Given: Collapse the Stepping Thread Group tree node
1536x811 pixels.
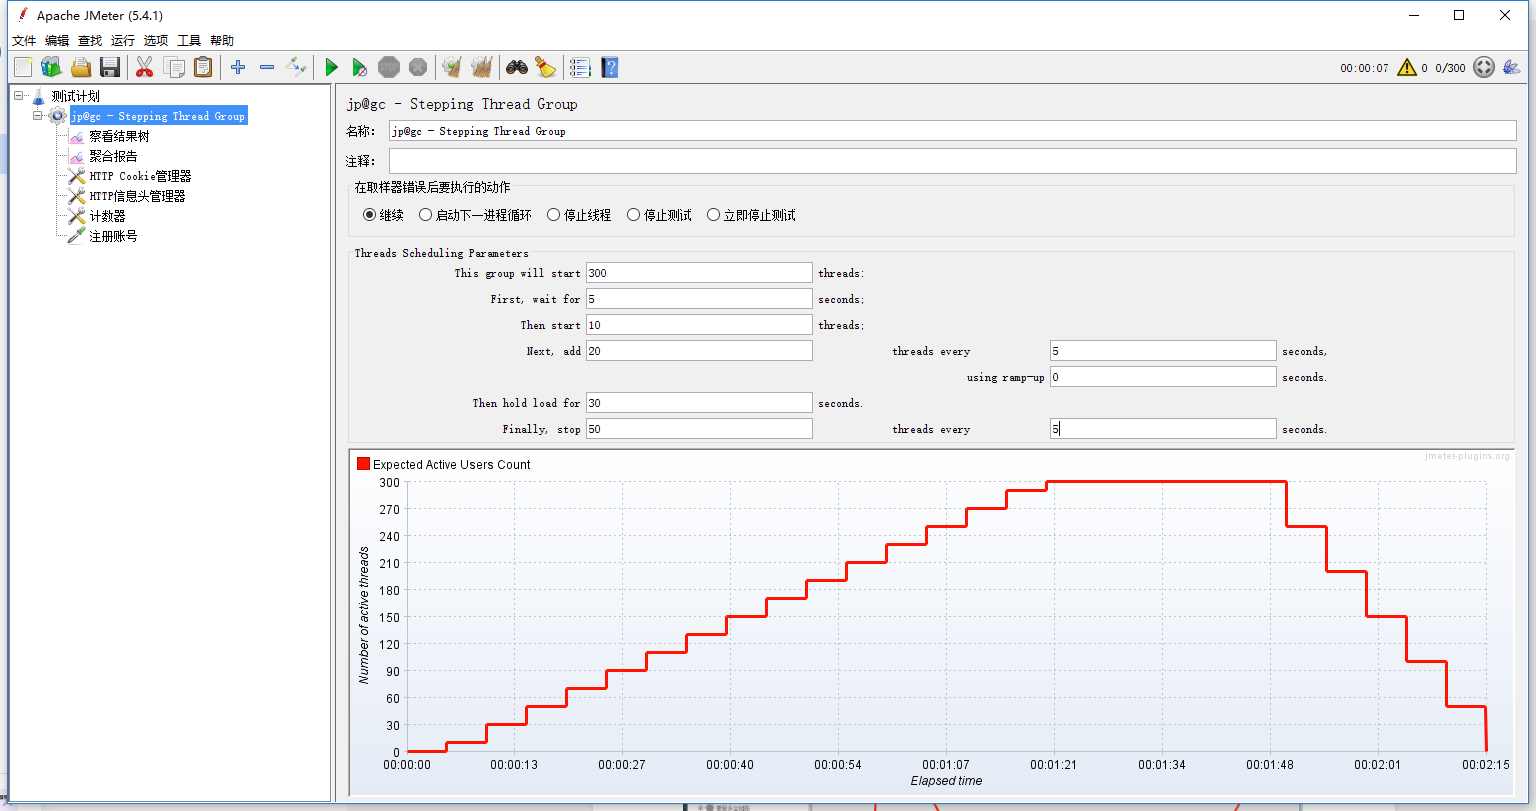Looking at the screenshot, I should pos(38,116).
